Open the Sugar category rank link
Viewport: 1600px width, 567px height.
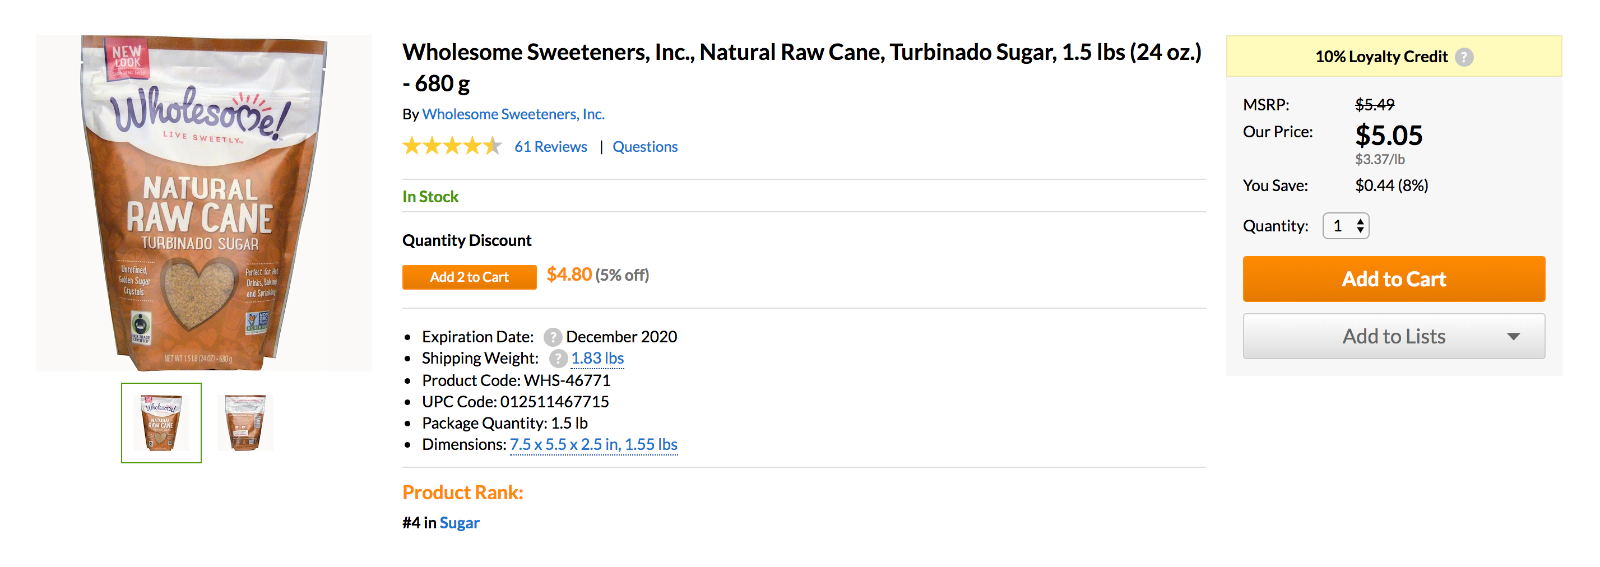pyautogui.click(x=460, y=523)
